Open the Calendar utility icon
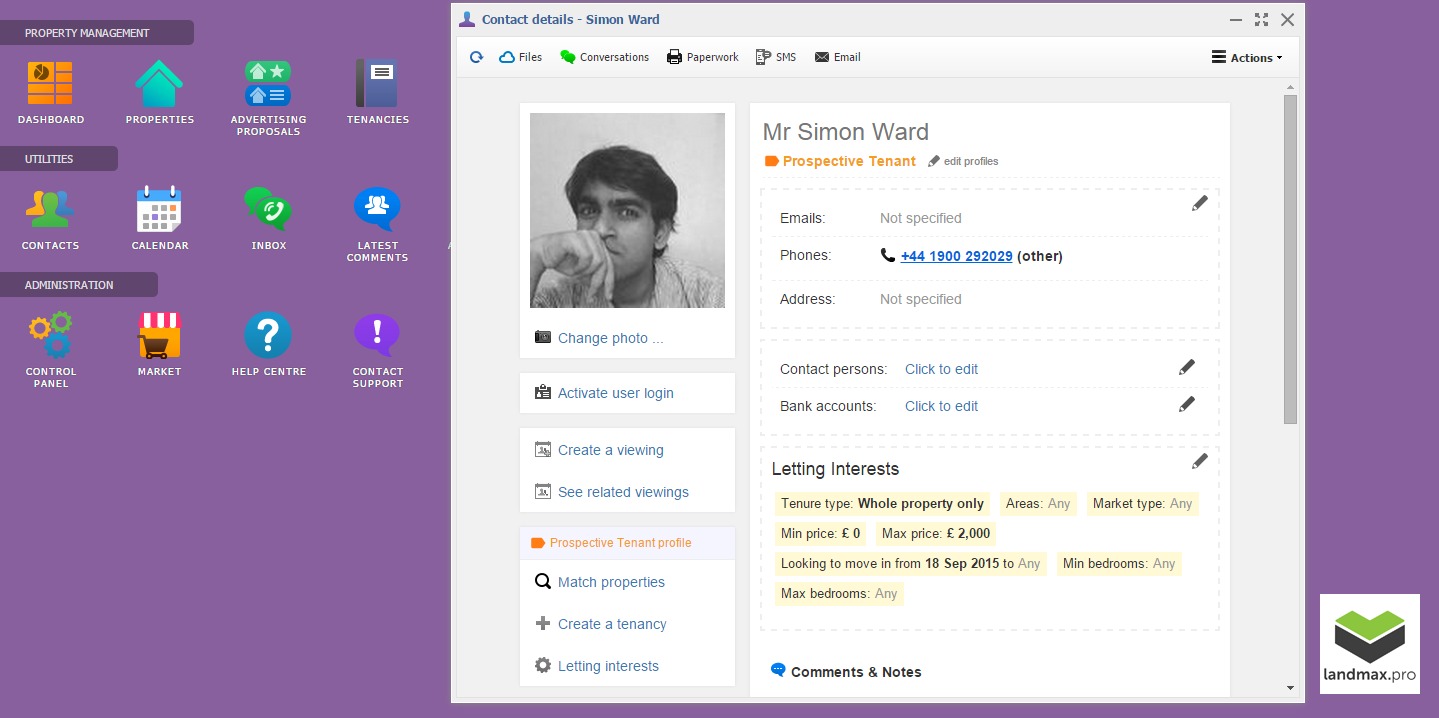The width and height of the screenshot is (1439, 718). [x=159, y=210]
